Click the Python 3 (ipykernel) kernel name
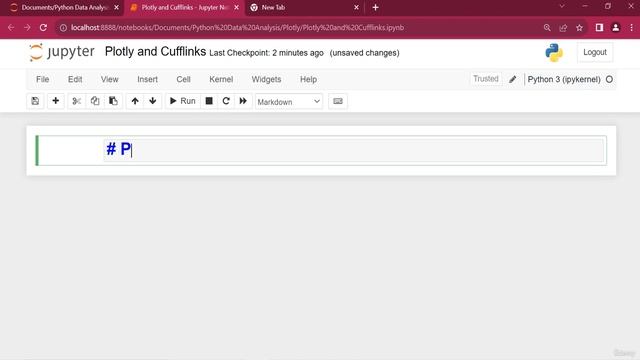 (x=564, y=80)
